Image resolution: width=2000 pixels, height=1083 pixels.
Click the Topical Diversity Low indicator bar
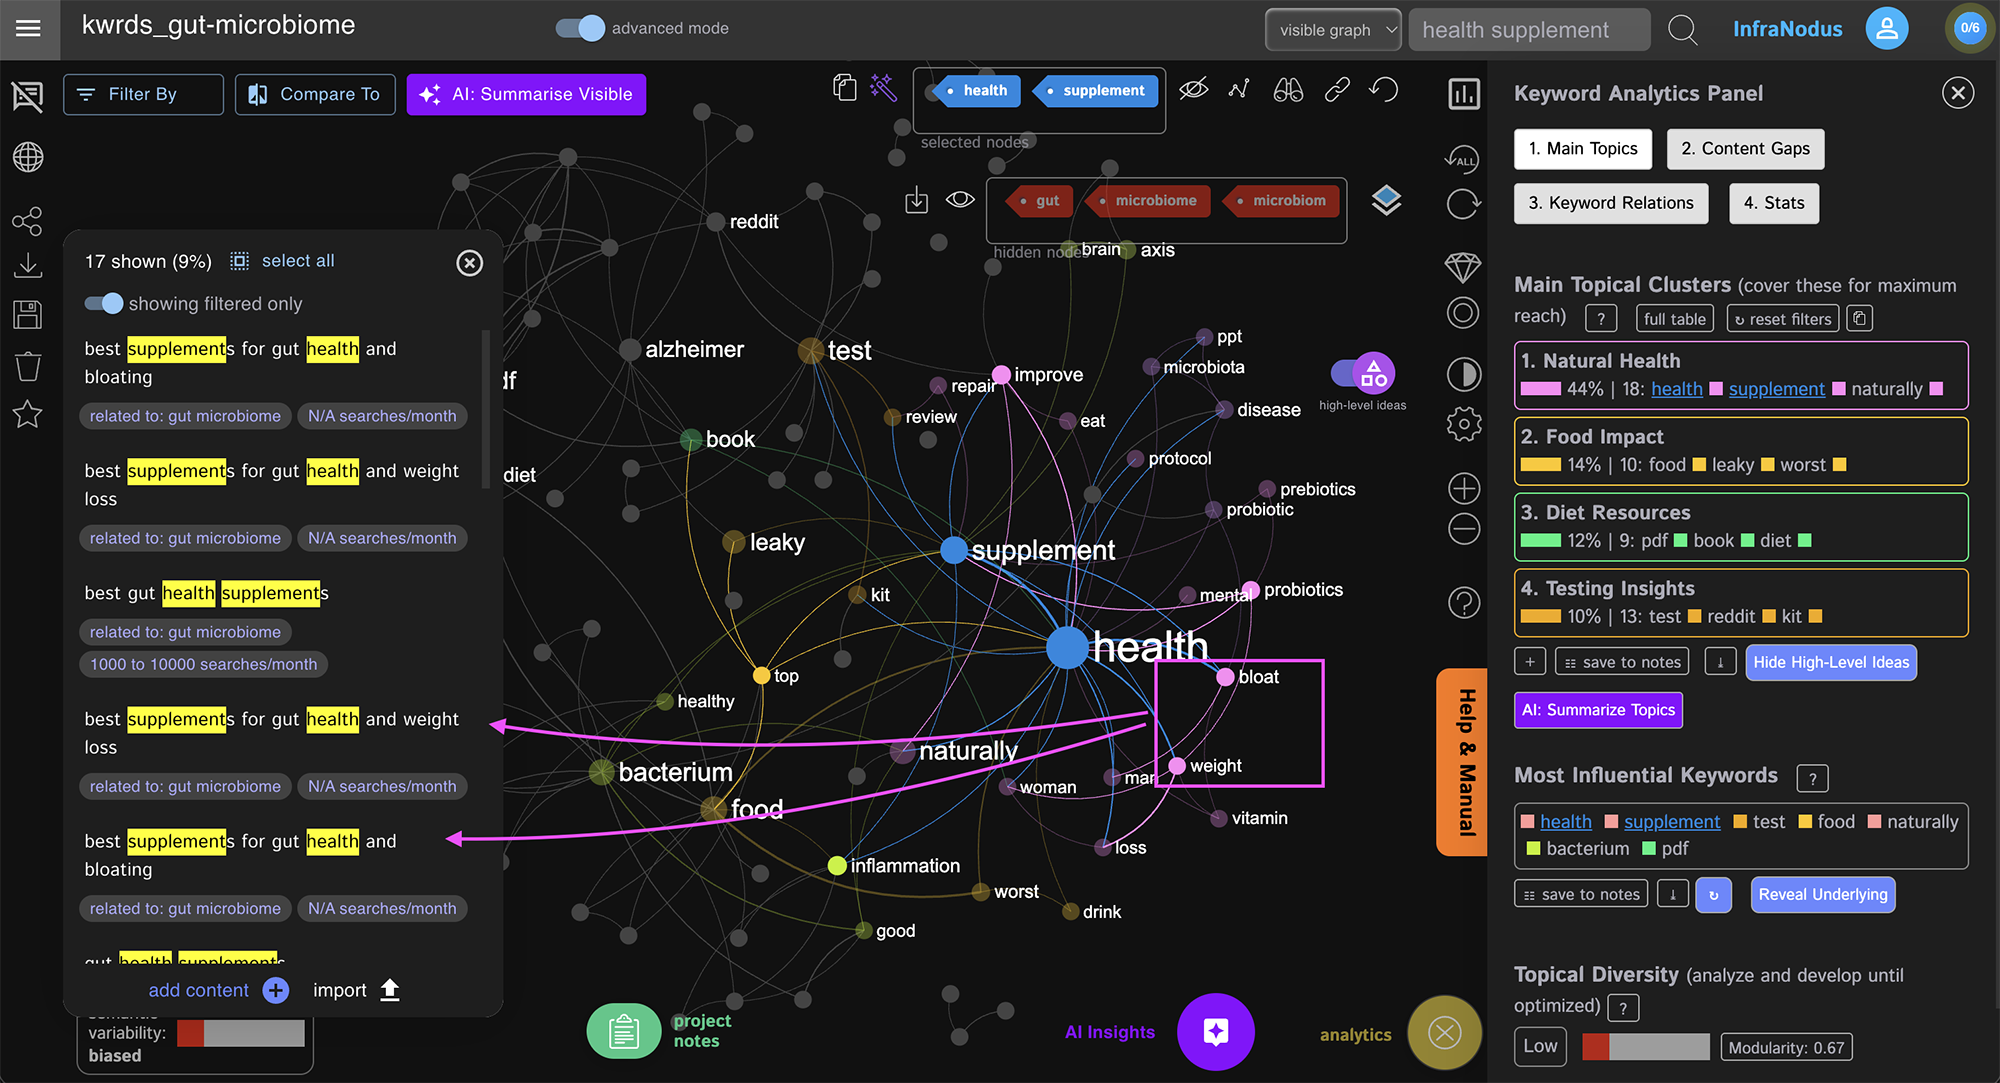click(1645, 1047)
